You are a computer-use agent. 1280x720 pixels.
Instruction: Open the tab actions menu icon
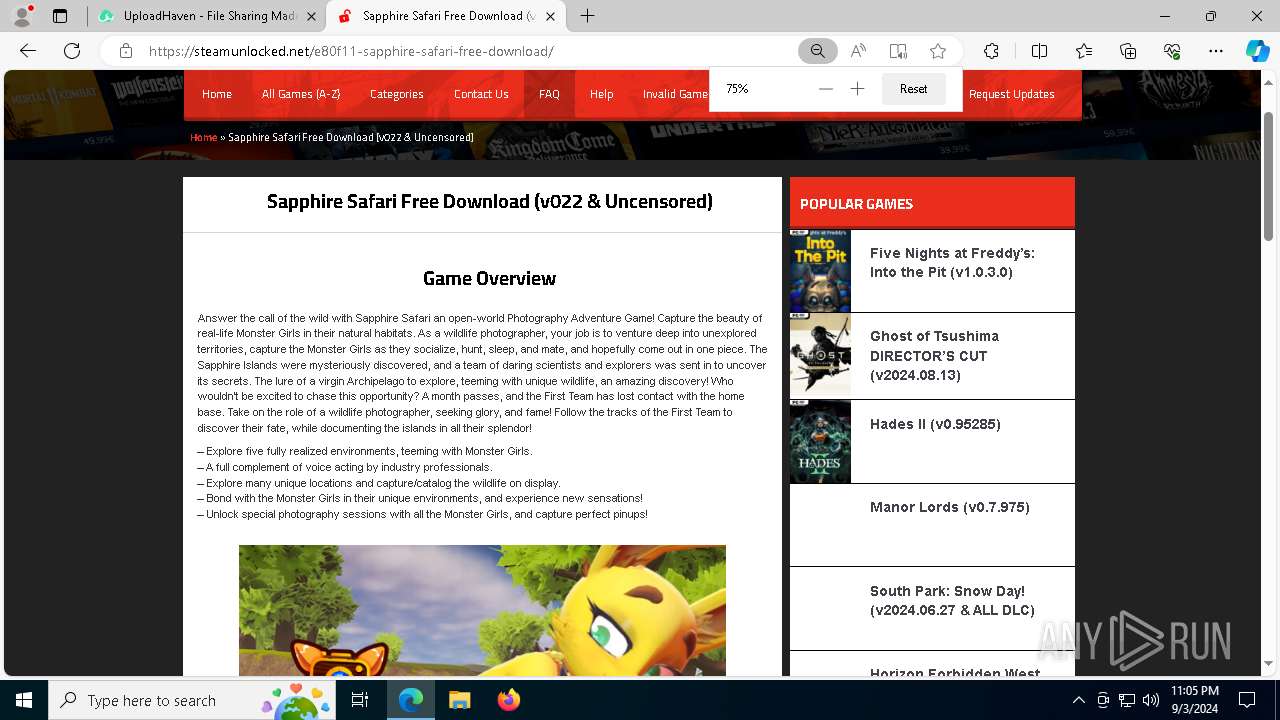(60, 16)
